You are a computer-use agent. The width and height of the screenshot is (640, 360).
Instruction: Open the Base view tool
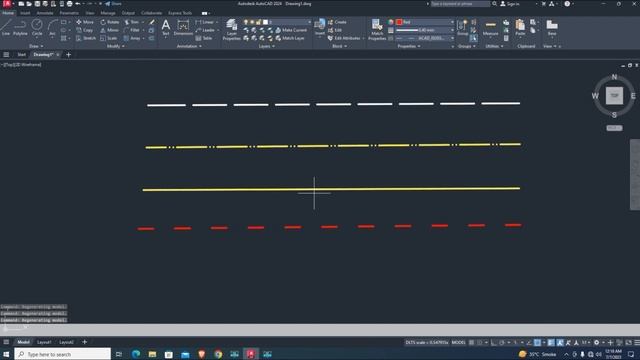(x=552, y=28)
